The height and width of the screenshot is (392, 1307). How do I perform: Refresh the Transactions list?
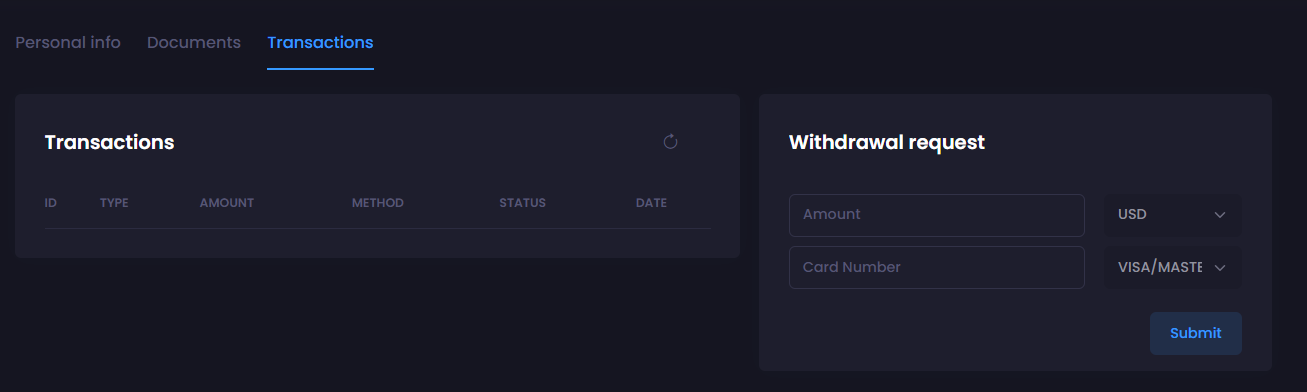pos(671,142)
